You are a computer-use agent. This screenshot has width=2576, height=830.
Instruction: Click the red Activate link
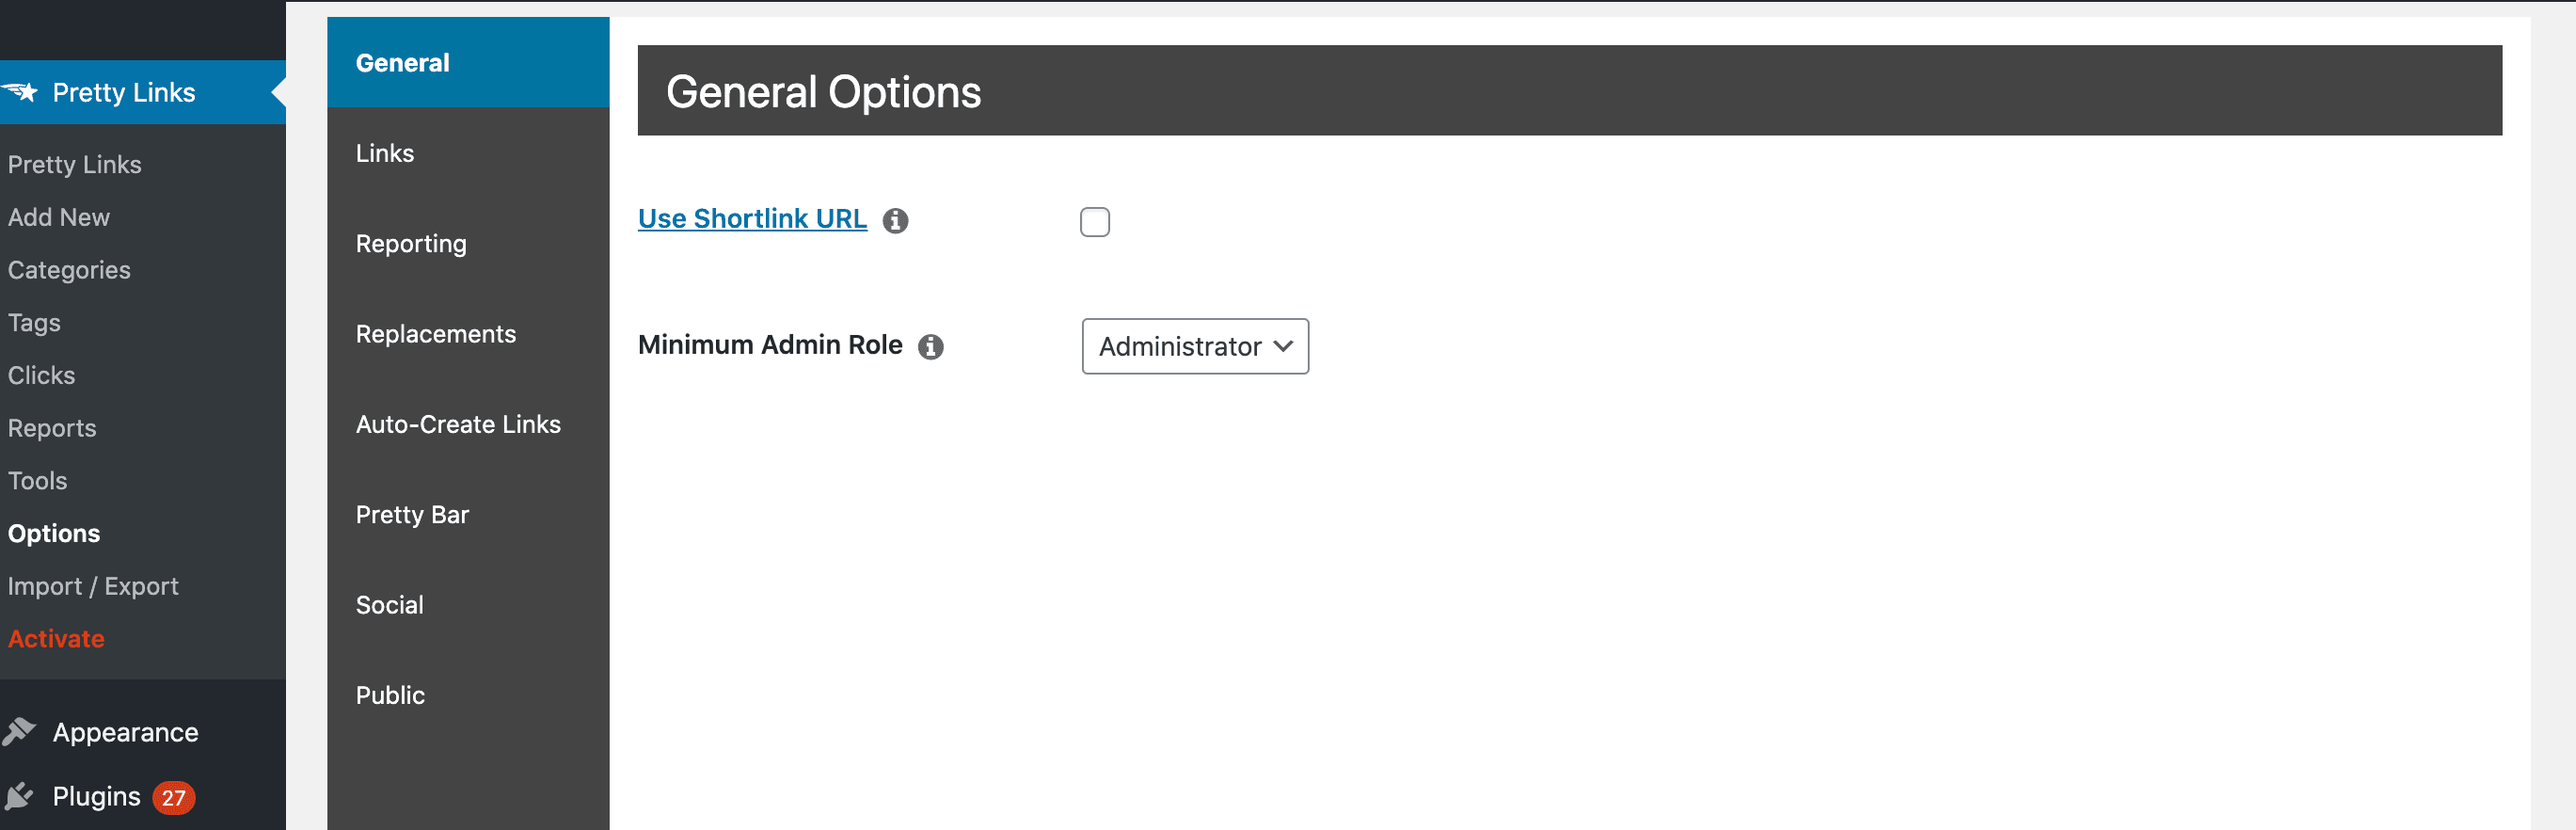pos(56,639)
